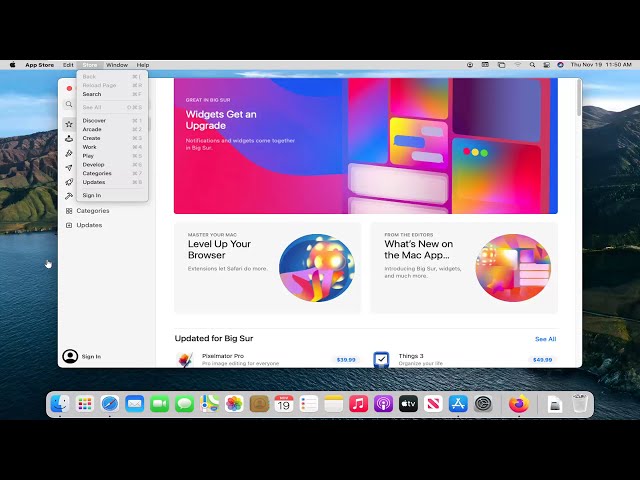Open Messages from the Dock
Image resolution: width=640 pixels, height=480 pixels.
(184, 404)
